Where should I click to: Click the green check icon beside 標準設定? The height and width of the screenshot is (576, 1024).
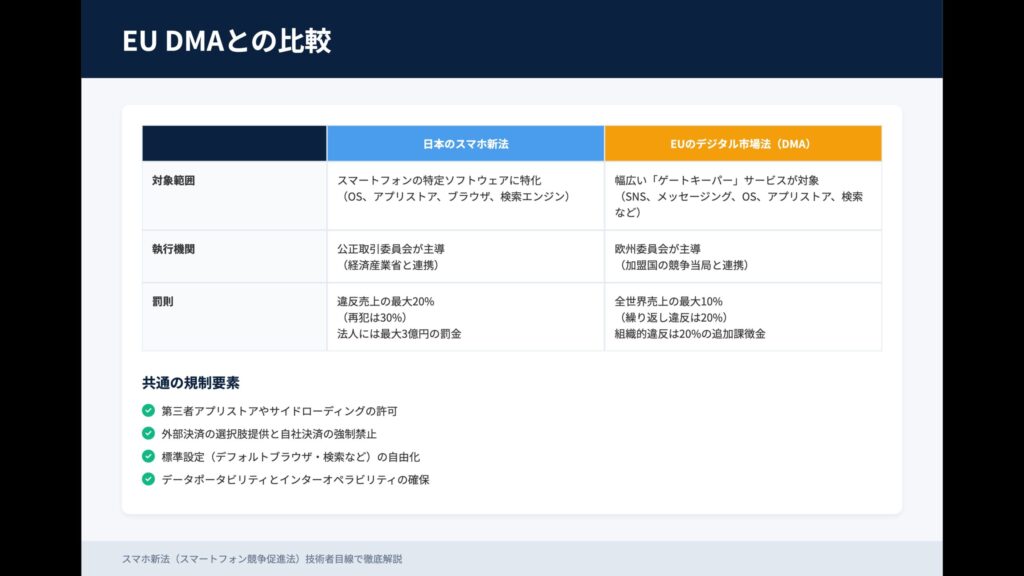(148, 456)
